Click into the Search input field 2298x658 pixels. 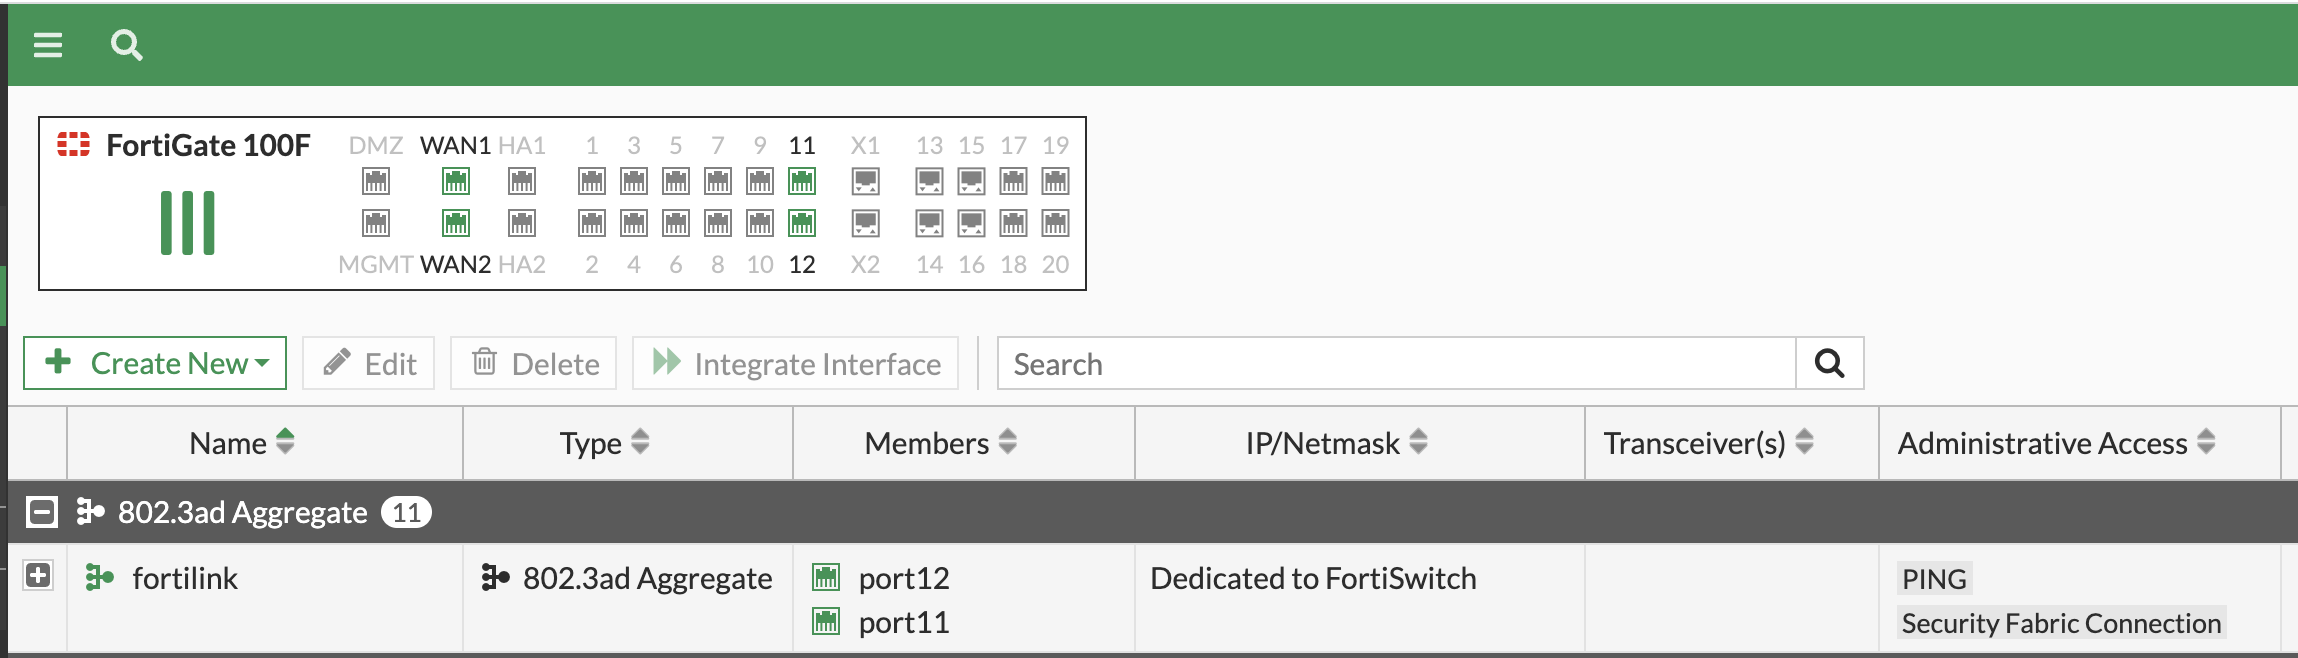tap(1397, 363)
